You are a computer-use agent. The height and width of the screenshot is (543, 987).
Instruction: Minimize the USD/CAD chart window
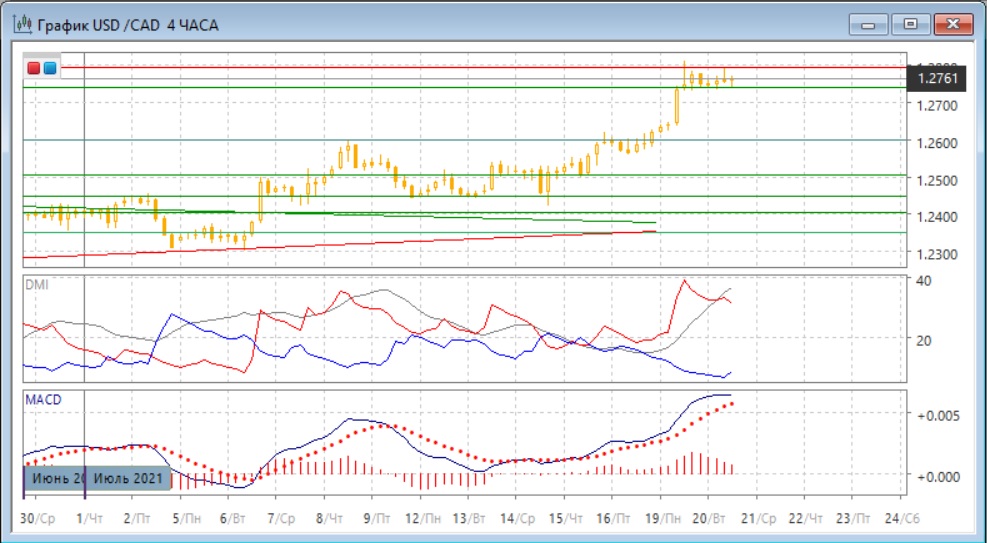(x=869, y=25)
